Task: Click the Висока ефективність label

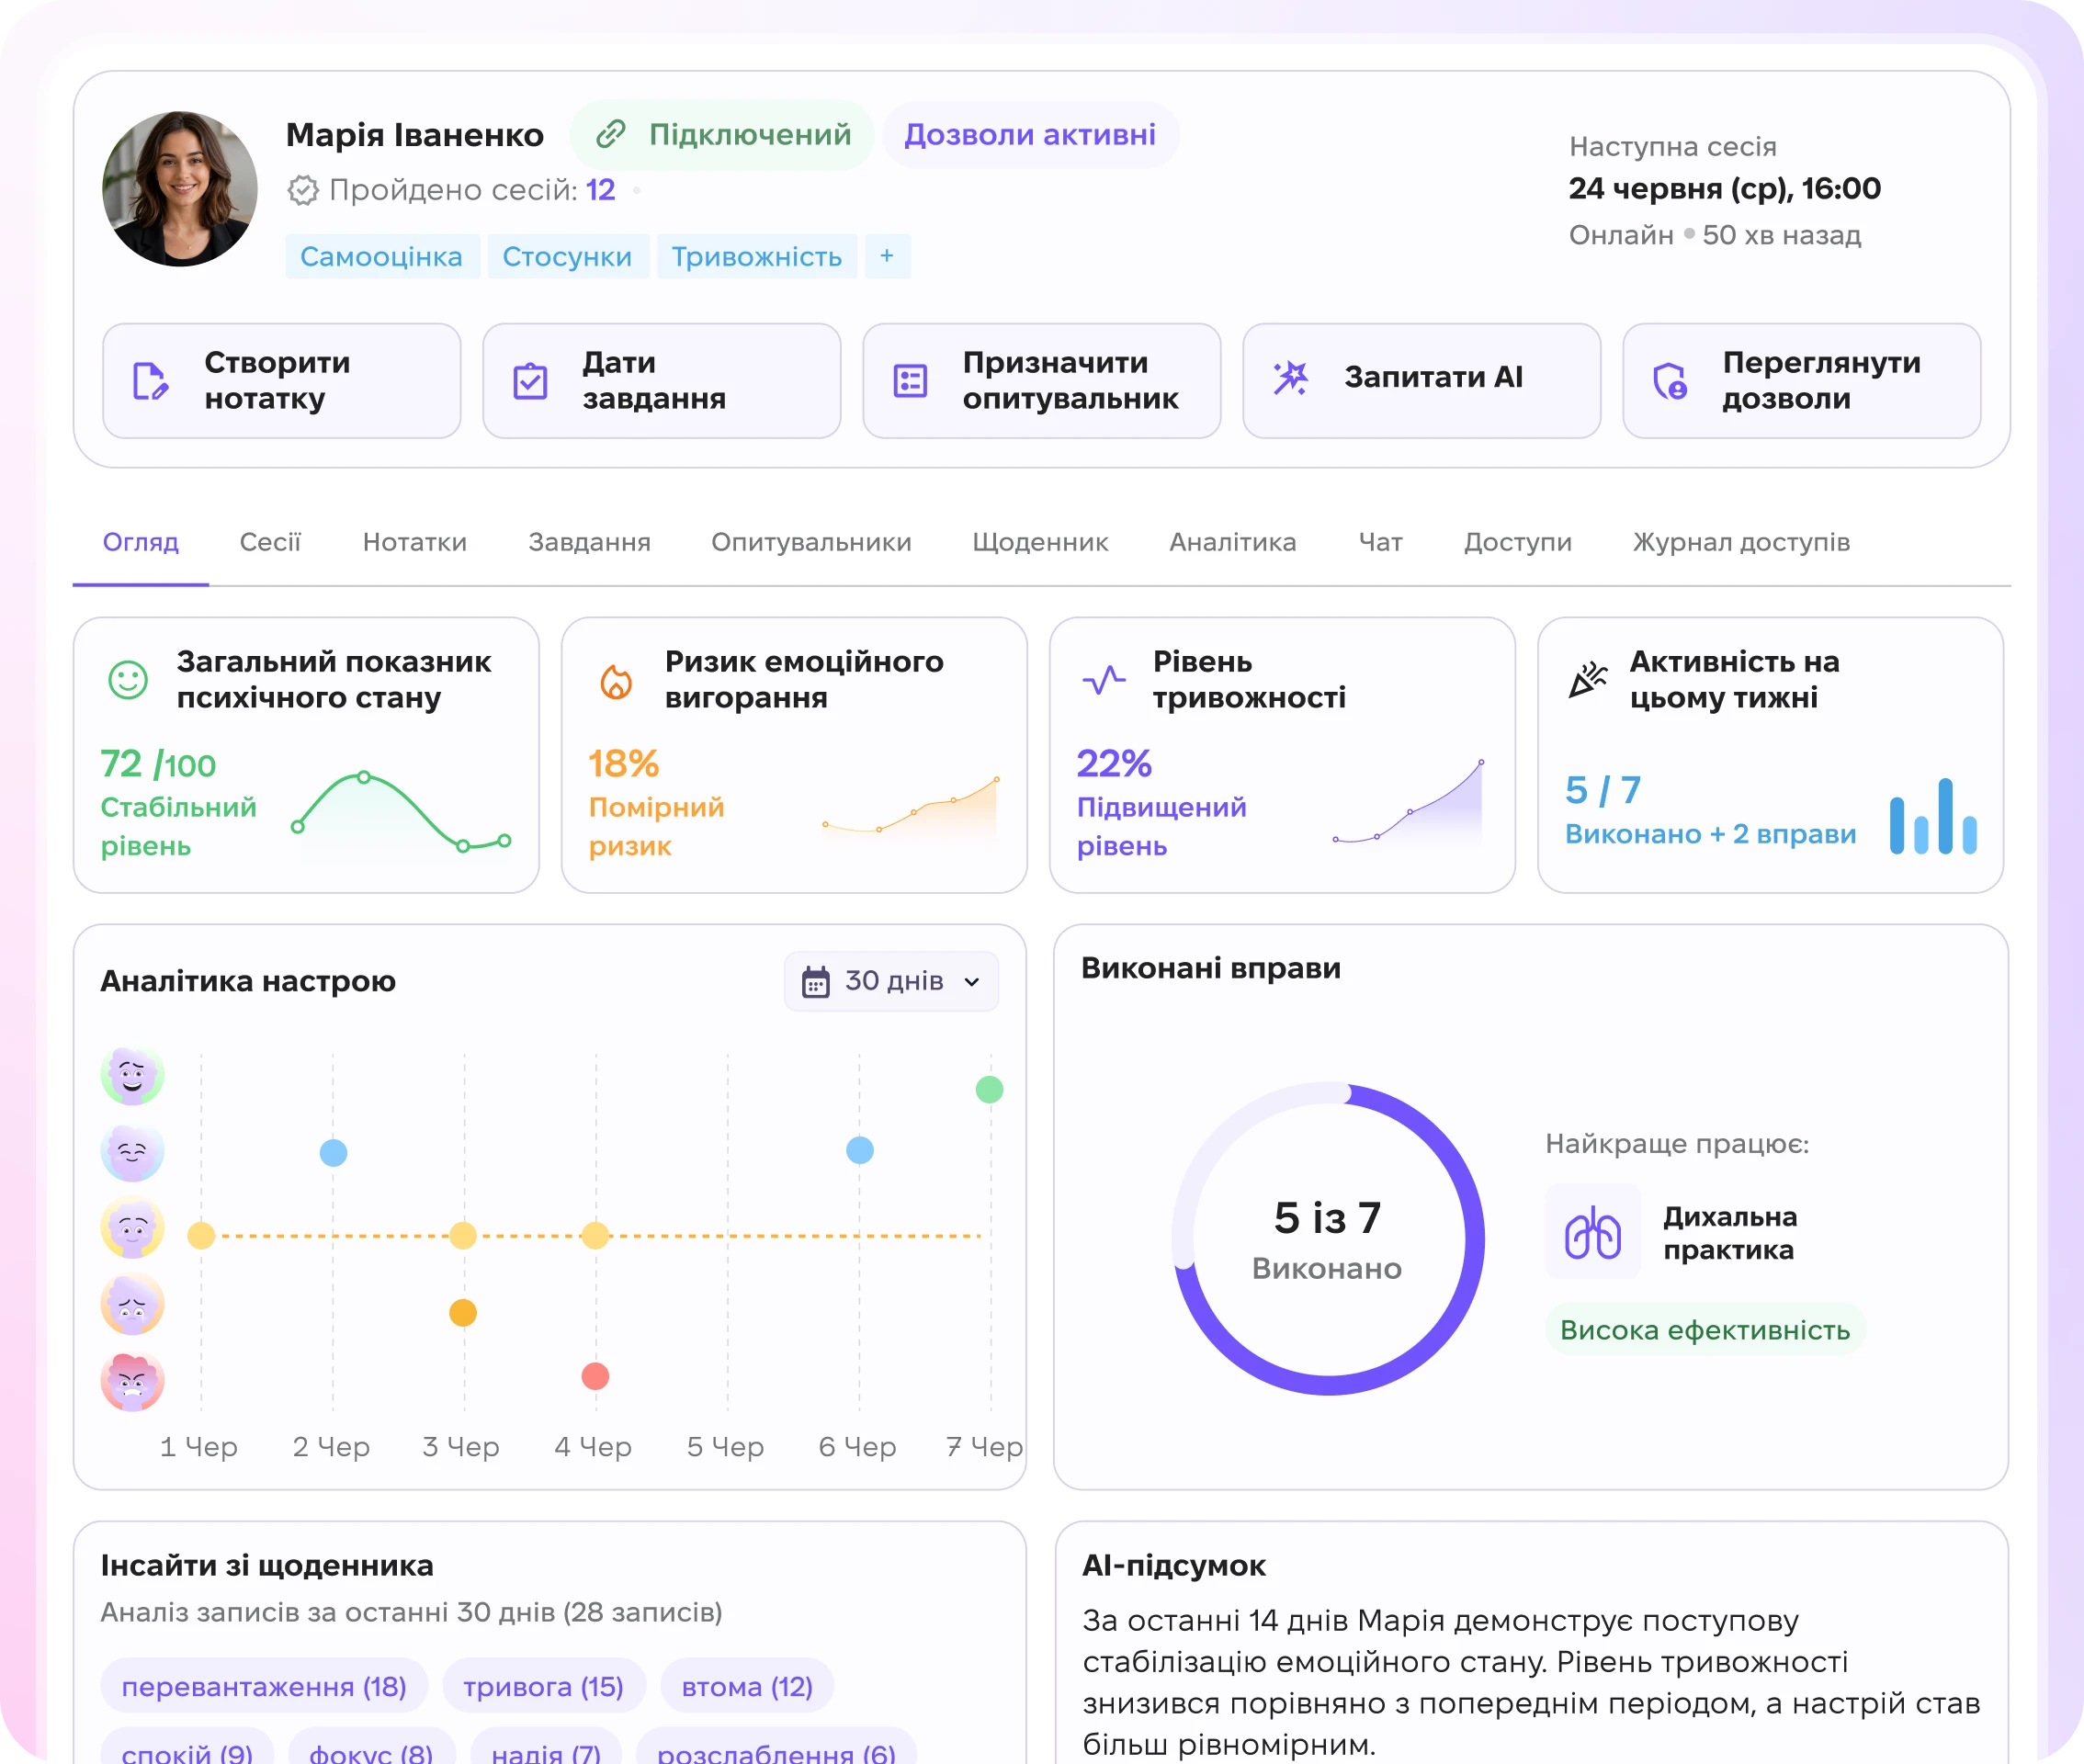Action: [1705, 1330]
